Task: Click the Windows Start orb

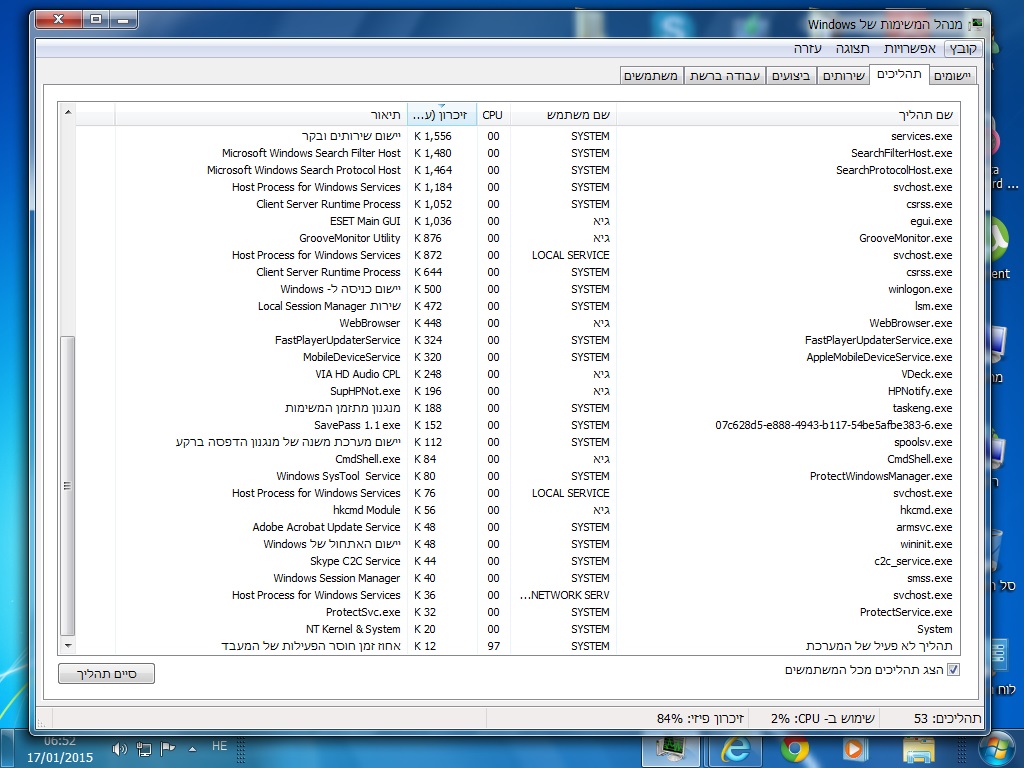Action: coord(995,747)
